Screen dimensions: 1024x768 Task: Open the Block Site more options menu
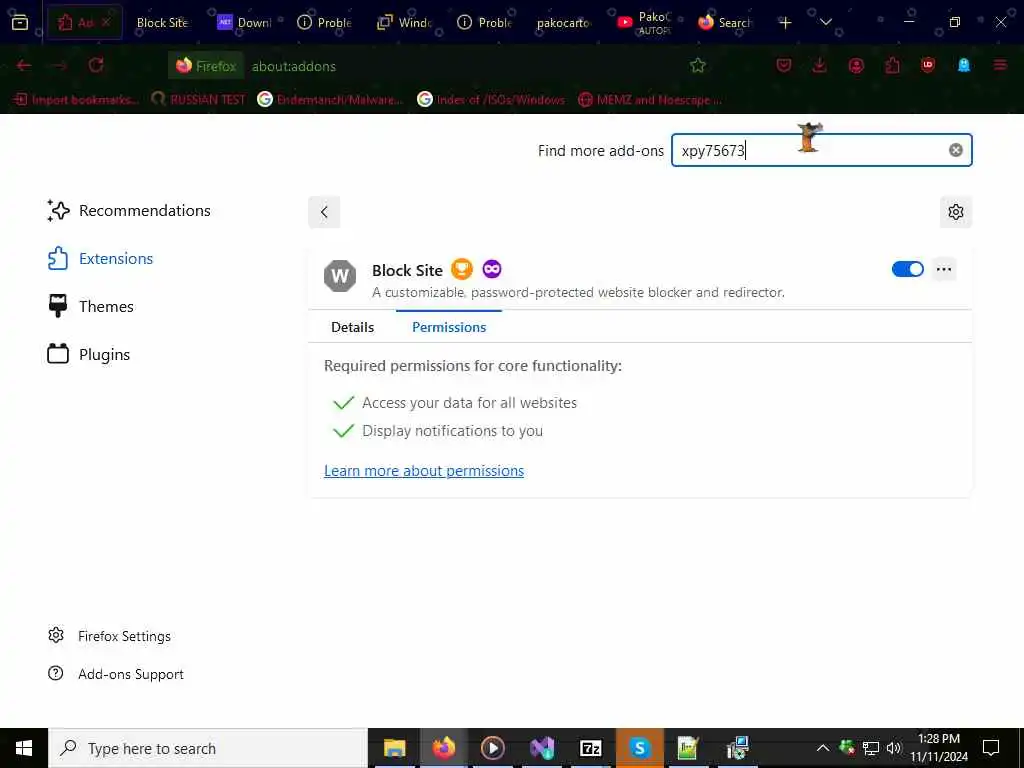[944, 269]
